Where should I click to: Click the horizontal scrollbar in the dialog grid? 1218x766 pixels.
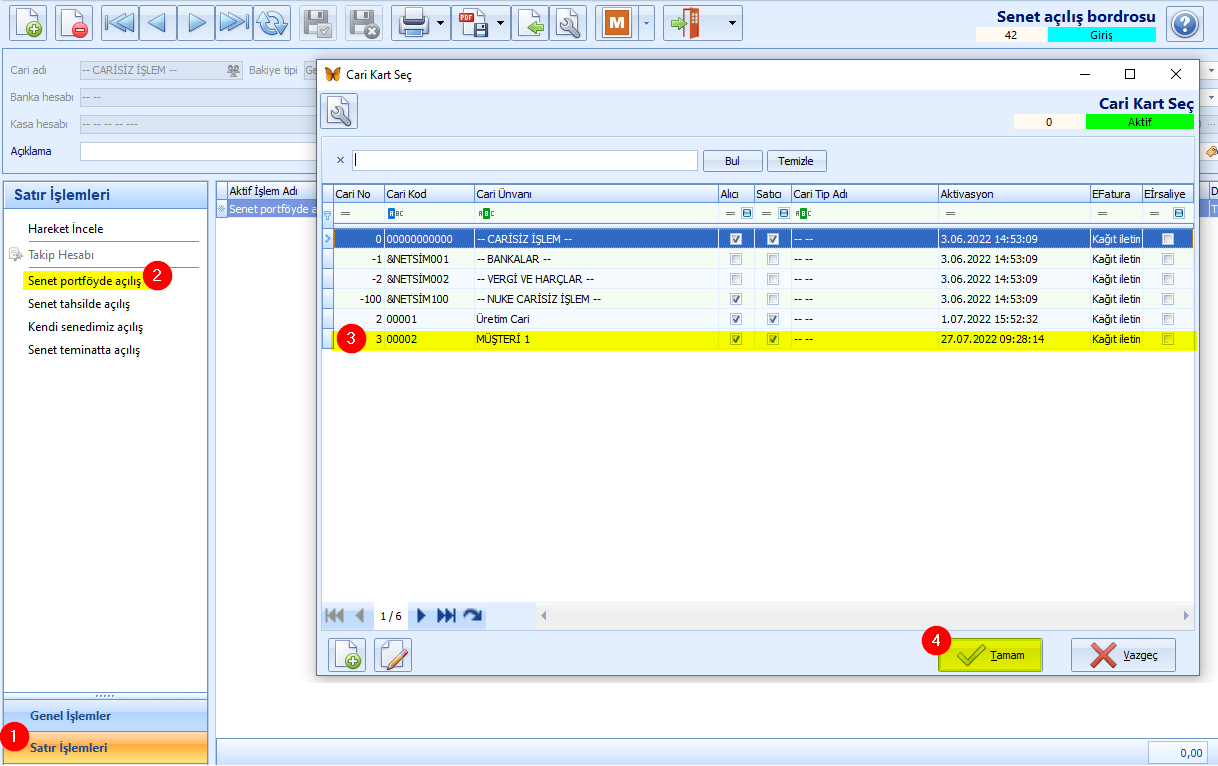[x=860, y=616]
